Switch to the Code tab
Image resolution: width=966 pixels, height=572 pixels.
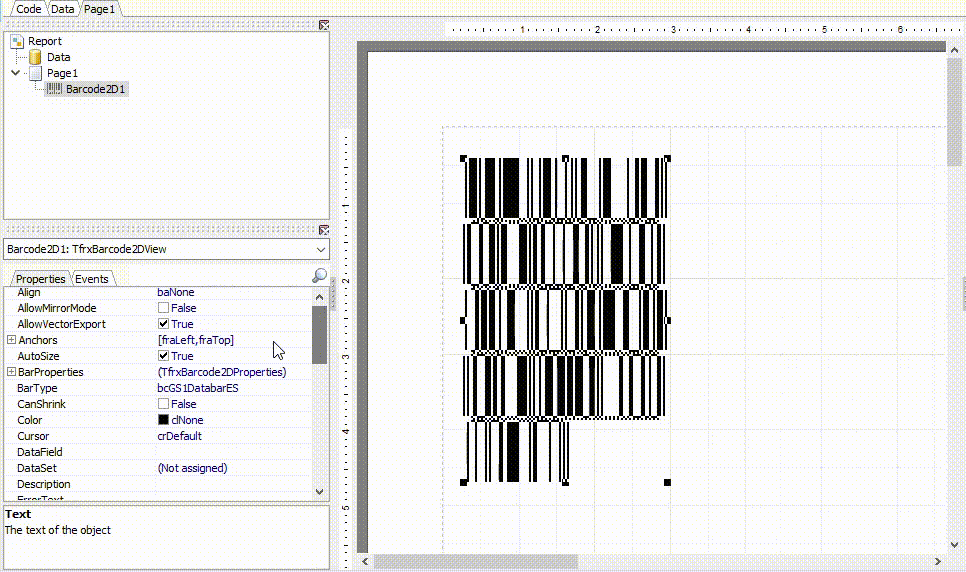pyautogui.click(x=28, y=9)
